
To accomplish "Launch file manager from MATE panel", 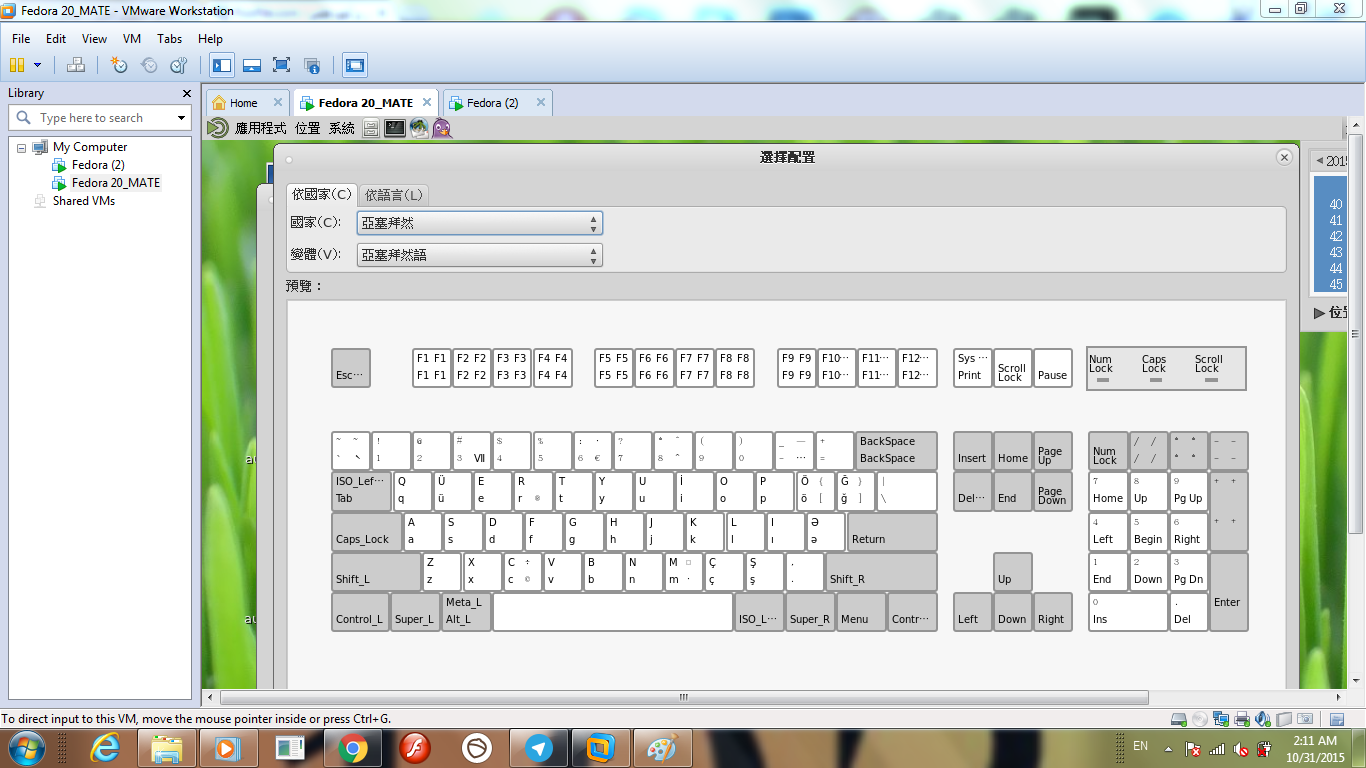I will [x=371, y=128].
